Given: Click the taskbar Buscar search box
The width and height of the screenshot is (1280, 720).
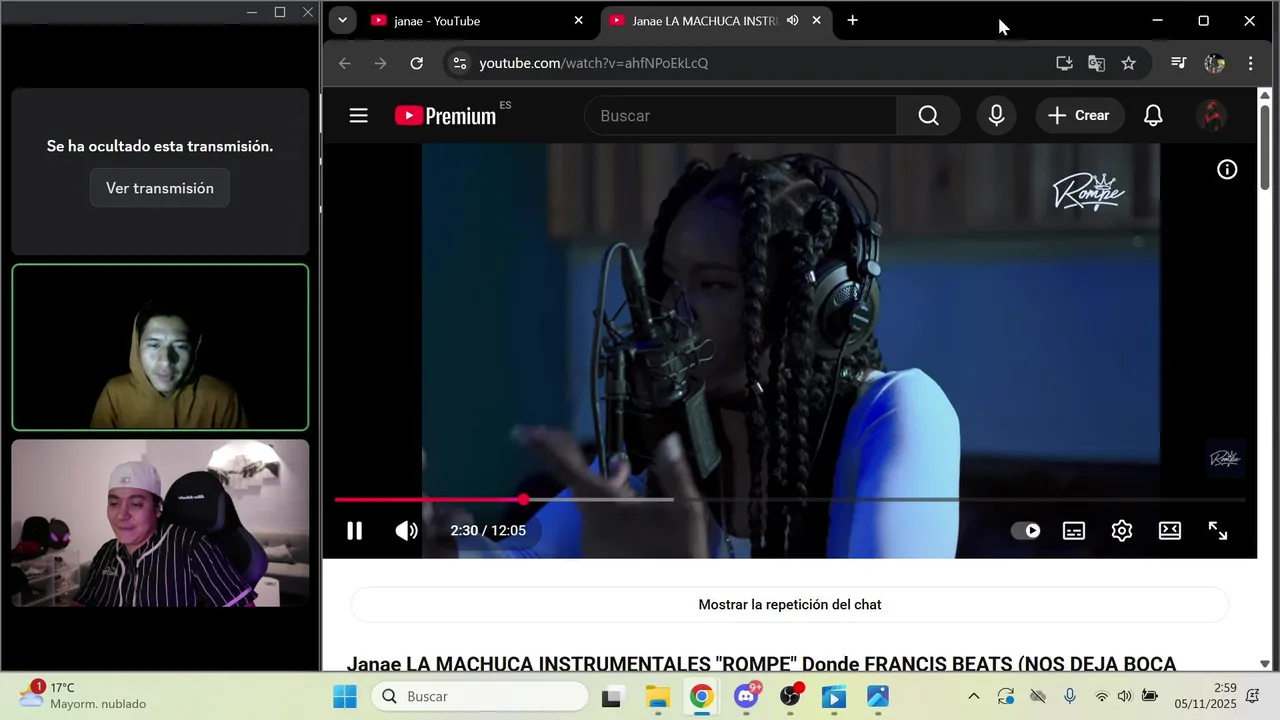Looking at the screenshot, I should [x=480, y=696].
